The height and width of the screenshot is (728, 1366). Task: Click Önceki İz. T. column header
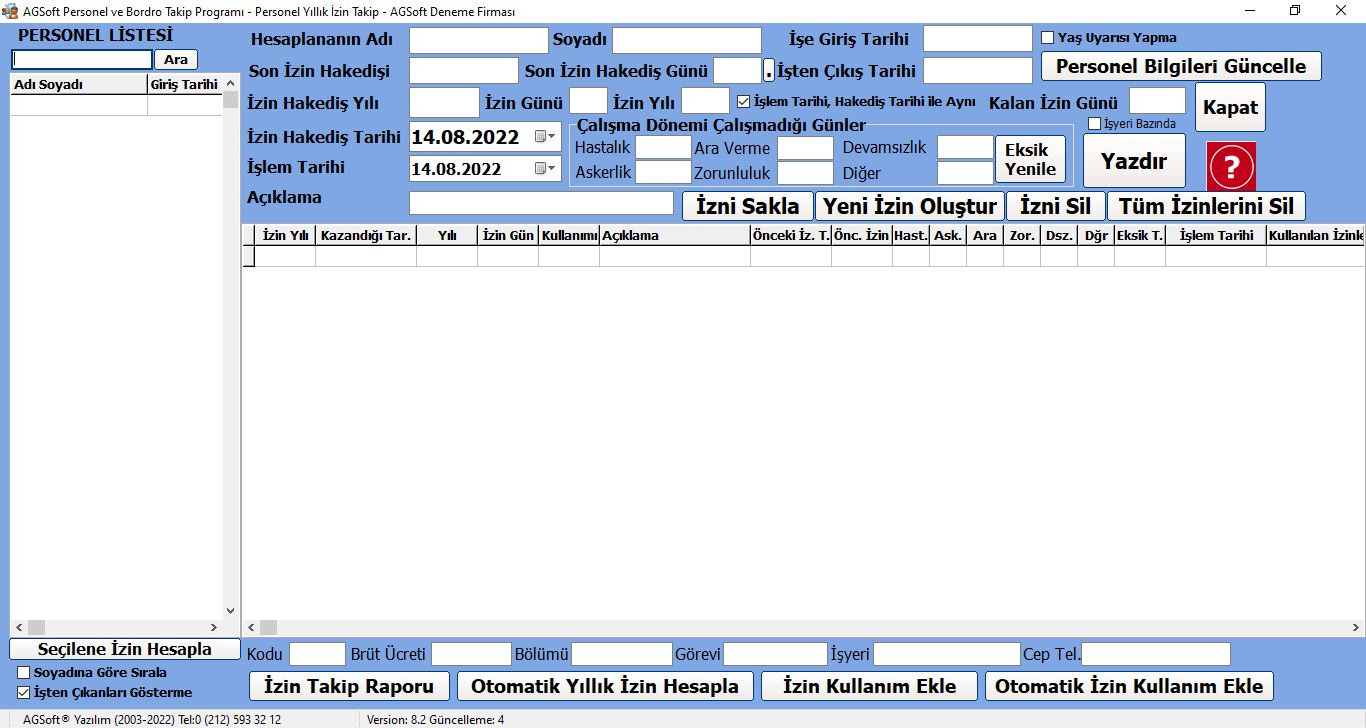click(791, 236)
